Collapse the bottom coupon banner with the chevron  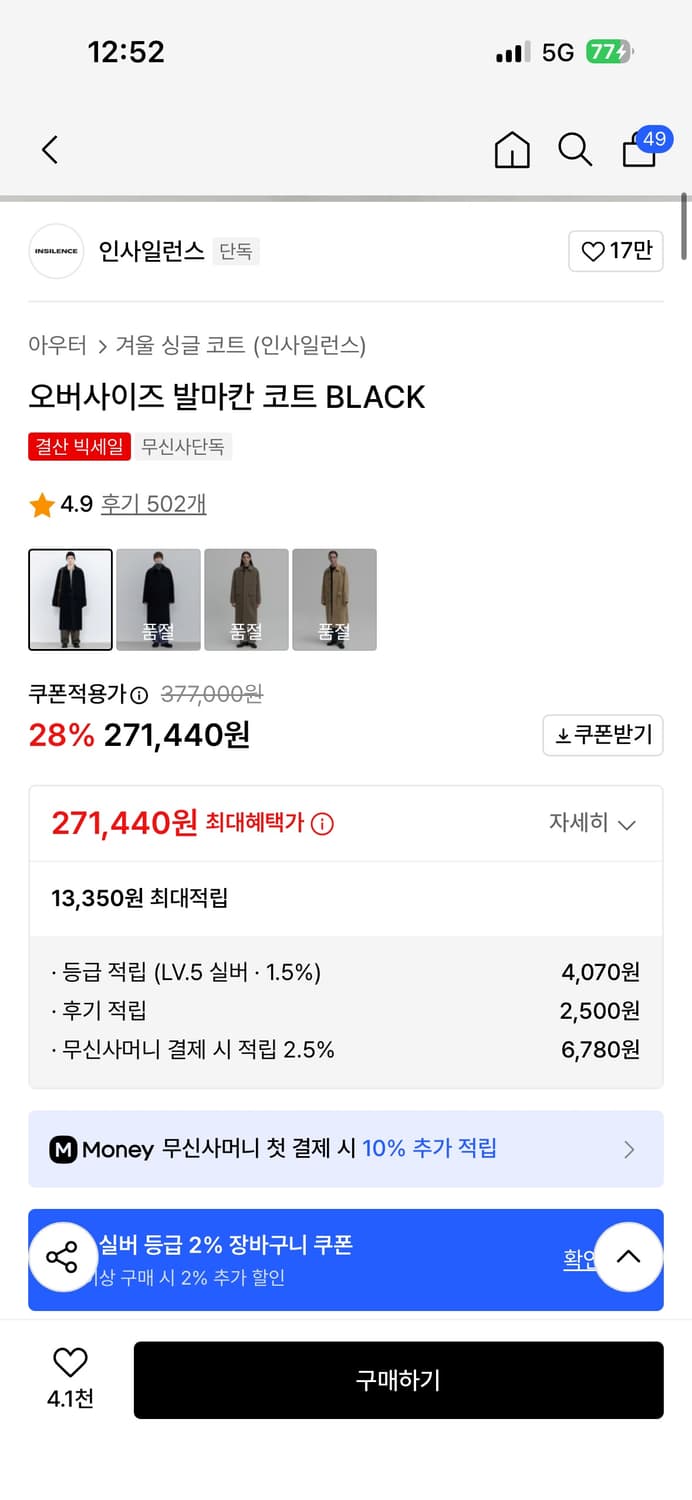tap(629, 1257)
